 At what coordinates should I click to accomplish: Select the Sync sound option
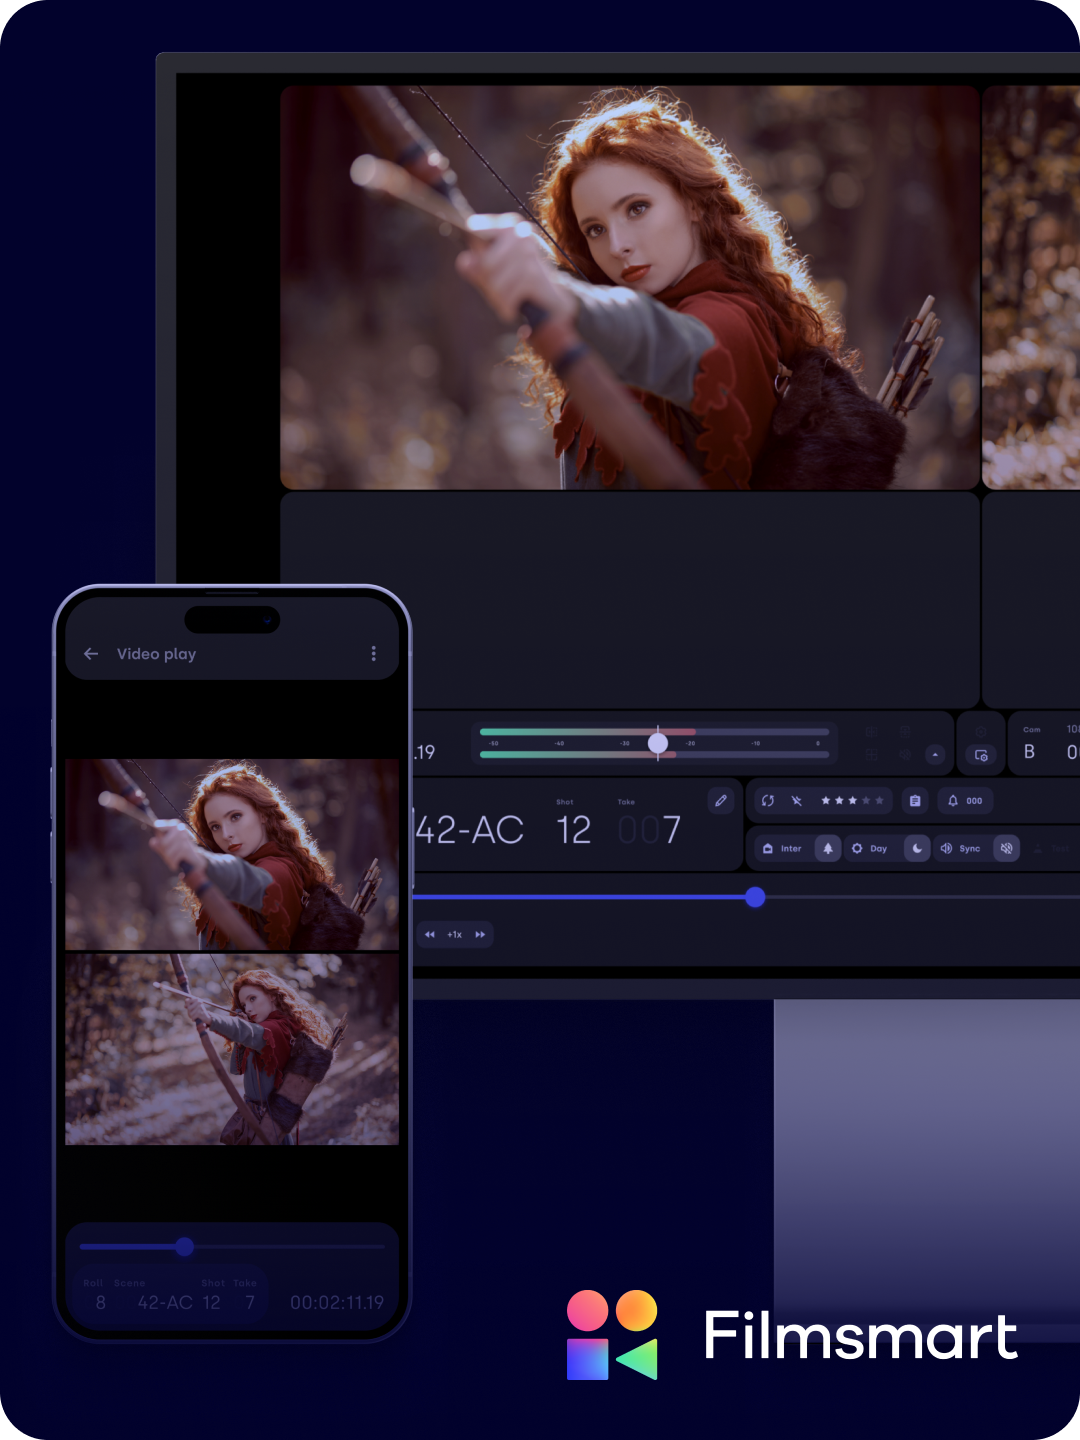(961, 849)
